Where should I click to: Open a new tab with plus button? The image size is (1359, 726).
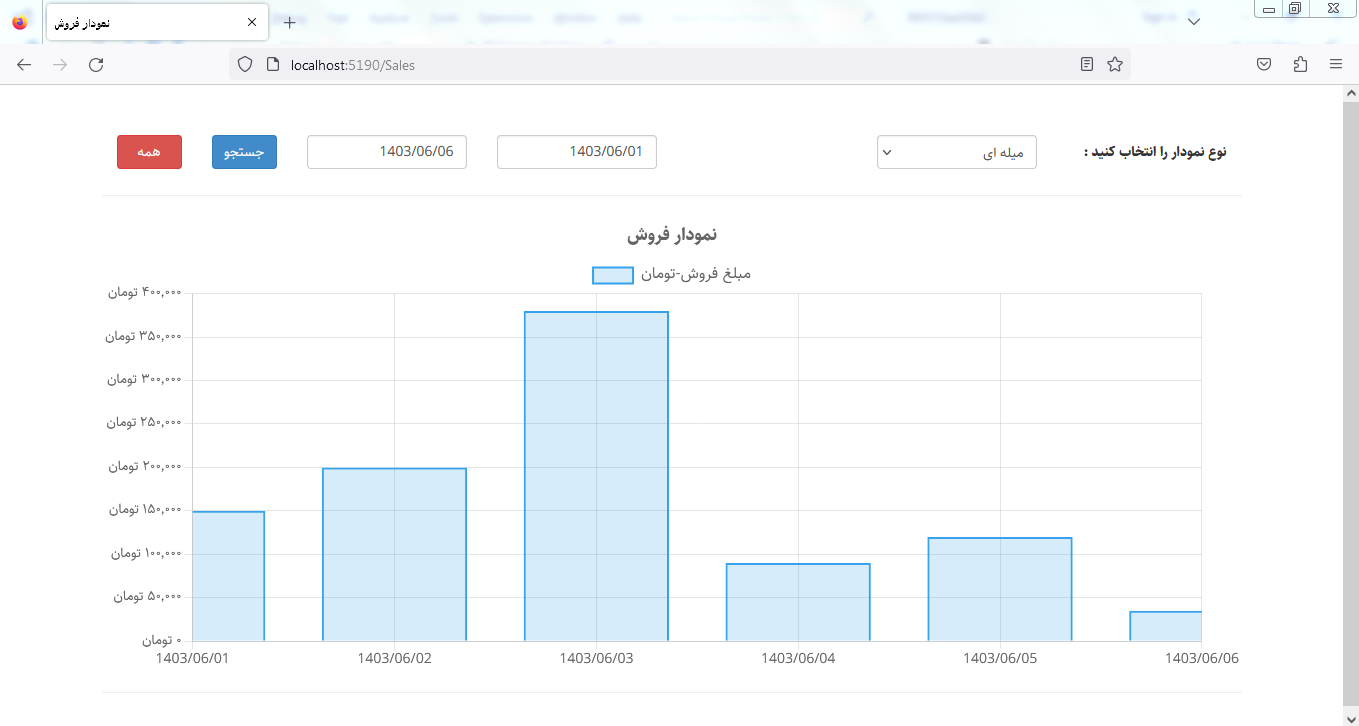pos(289,22)
